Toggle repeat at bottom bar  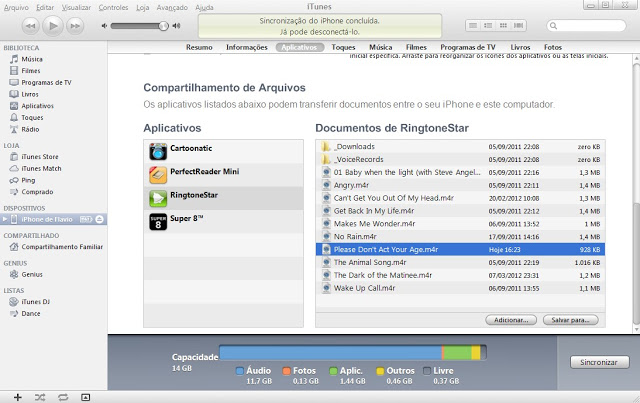coord(62,396)
